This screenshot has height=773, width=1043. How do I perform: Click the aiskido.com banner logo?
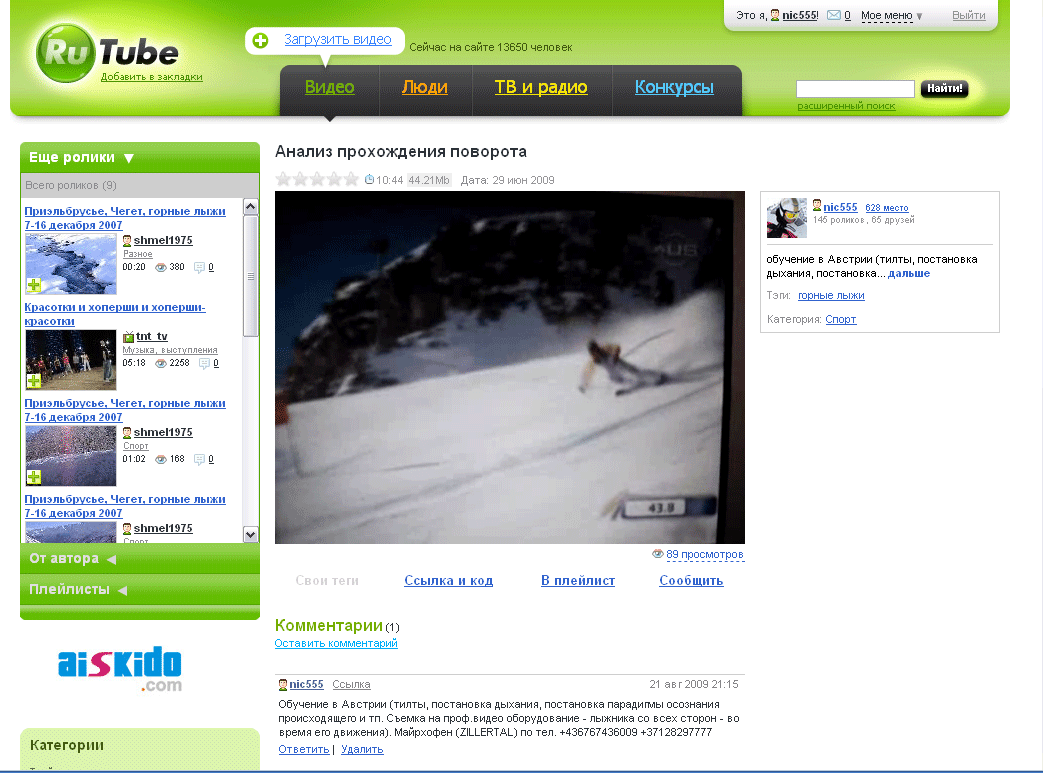click(120, 668)
